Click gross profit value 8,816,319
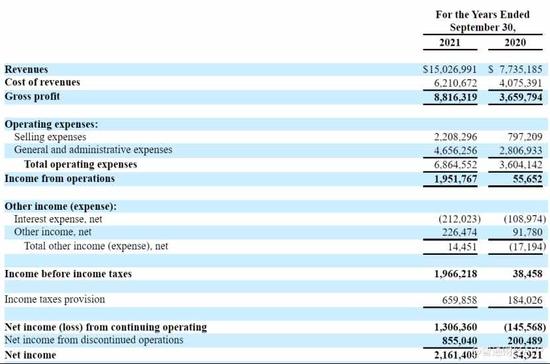The image size is (550, 364). (455, 97)
